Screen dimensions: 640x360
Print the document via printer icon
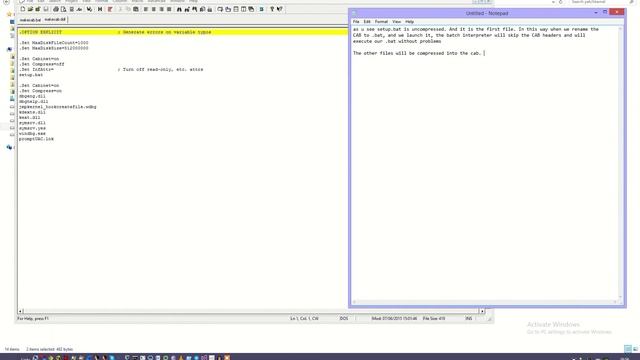56,9
